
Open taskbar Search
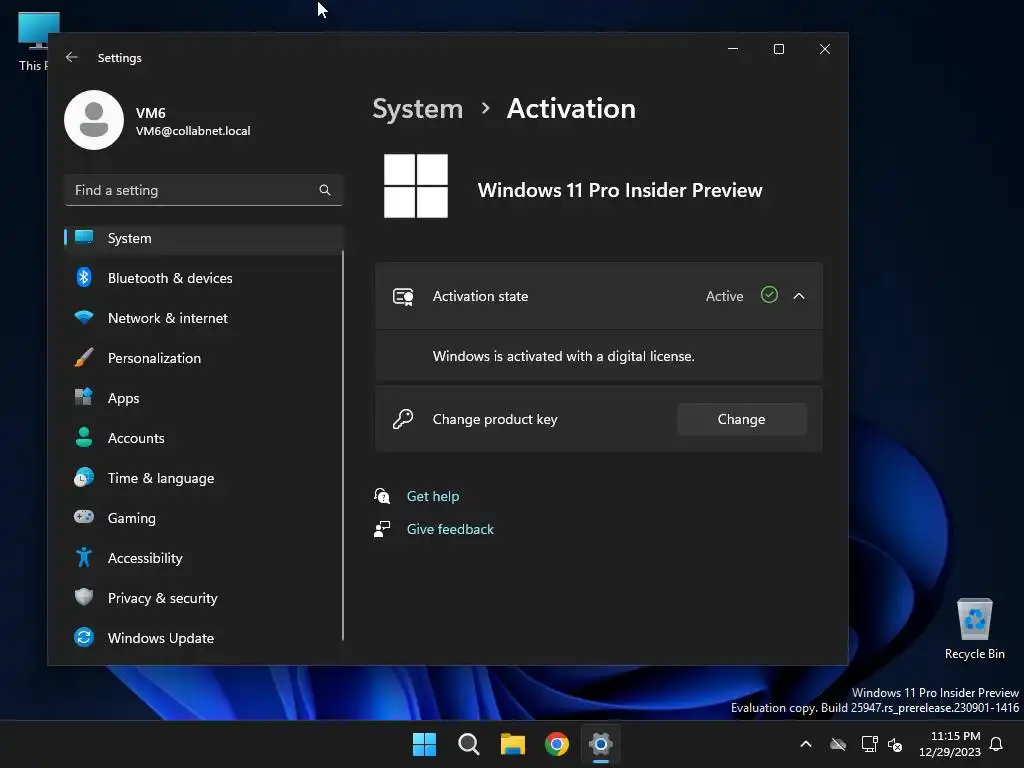[x=469, y=744]
